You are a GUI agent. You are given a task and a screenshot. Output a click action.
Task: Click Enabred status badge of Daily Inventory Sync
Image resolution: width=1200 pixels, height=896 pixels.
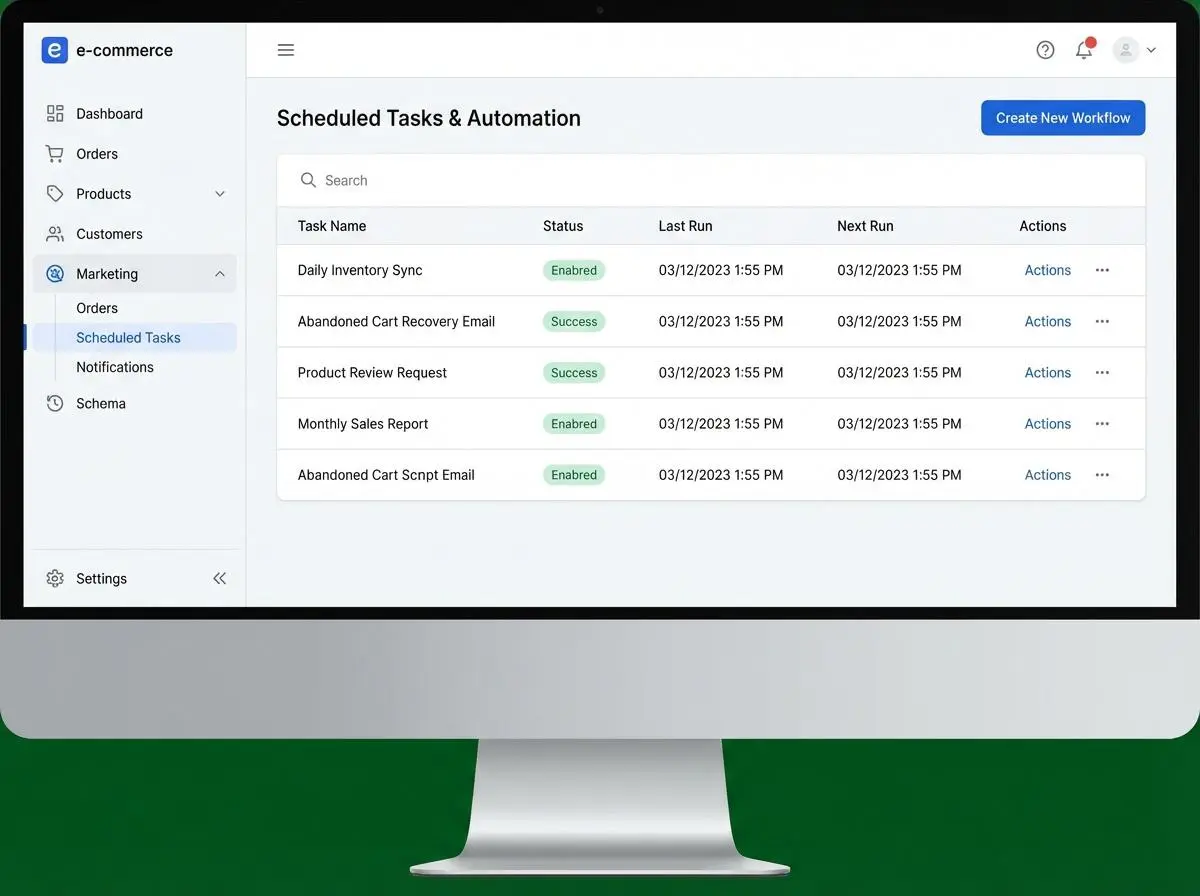[x=574, y=270]
